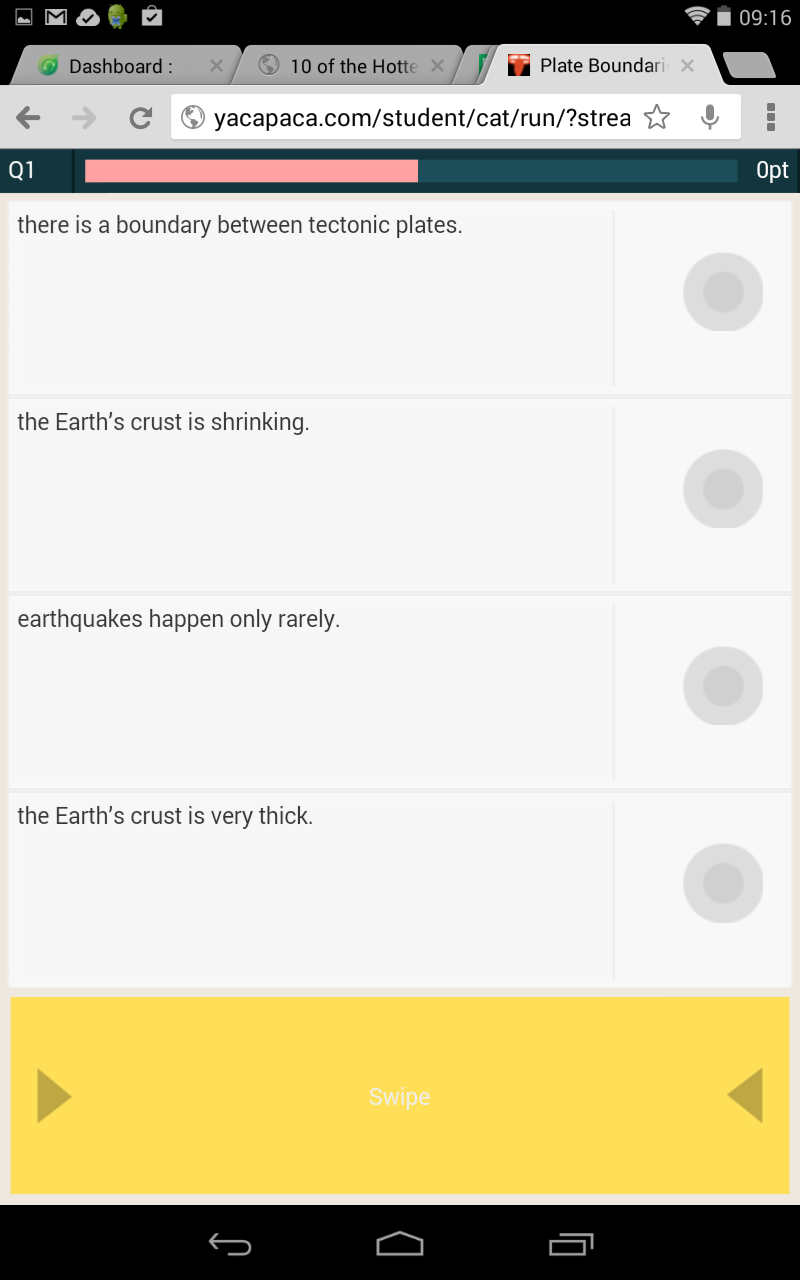Screen dimensions: 800x1280
Task: Open the Chrome three-dot menu
Action: [x=770, y=118]
